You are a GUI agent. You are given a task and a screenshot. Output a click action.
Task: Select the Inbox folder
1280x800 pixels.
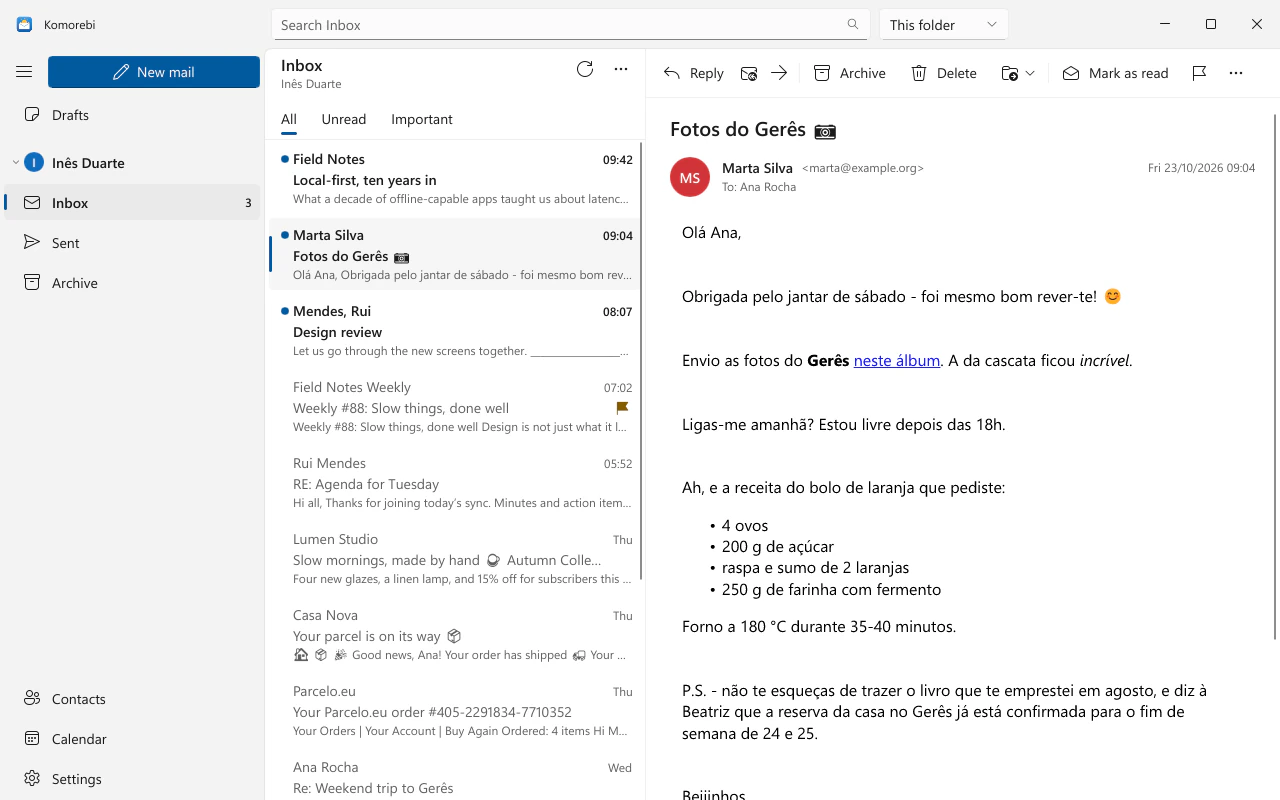click(132, 203)
